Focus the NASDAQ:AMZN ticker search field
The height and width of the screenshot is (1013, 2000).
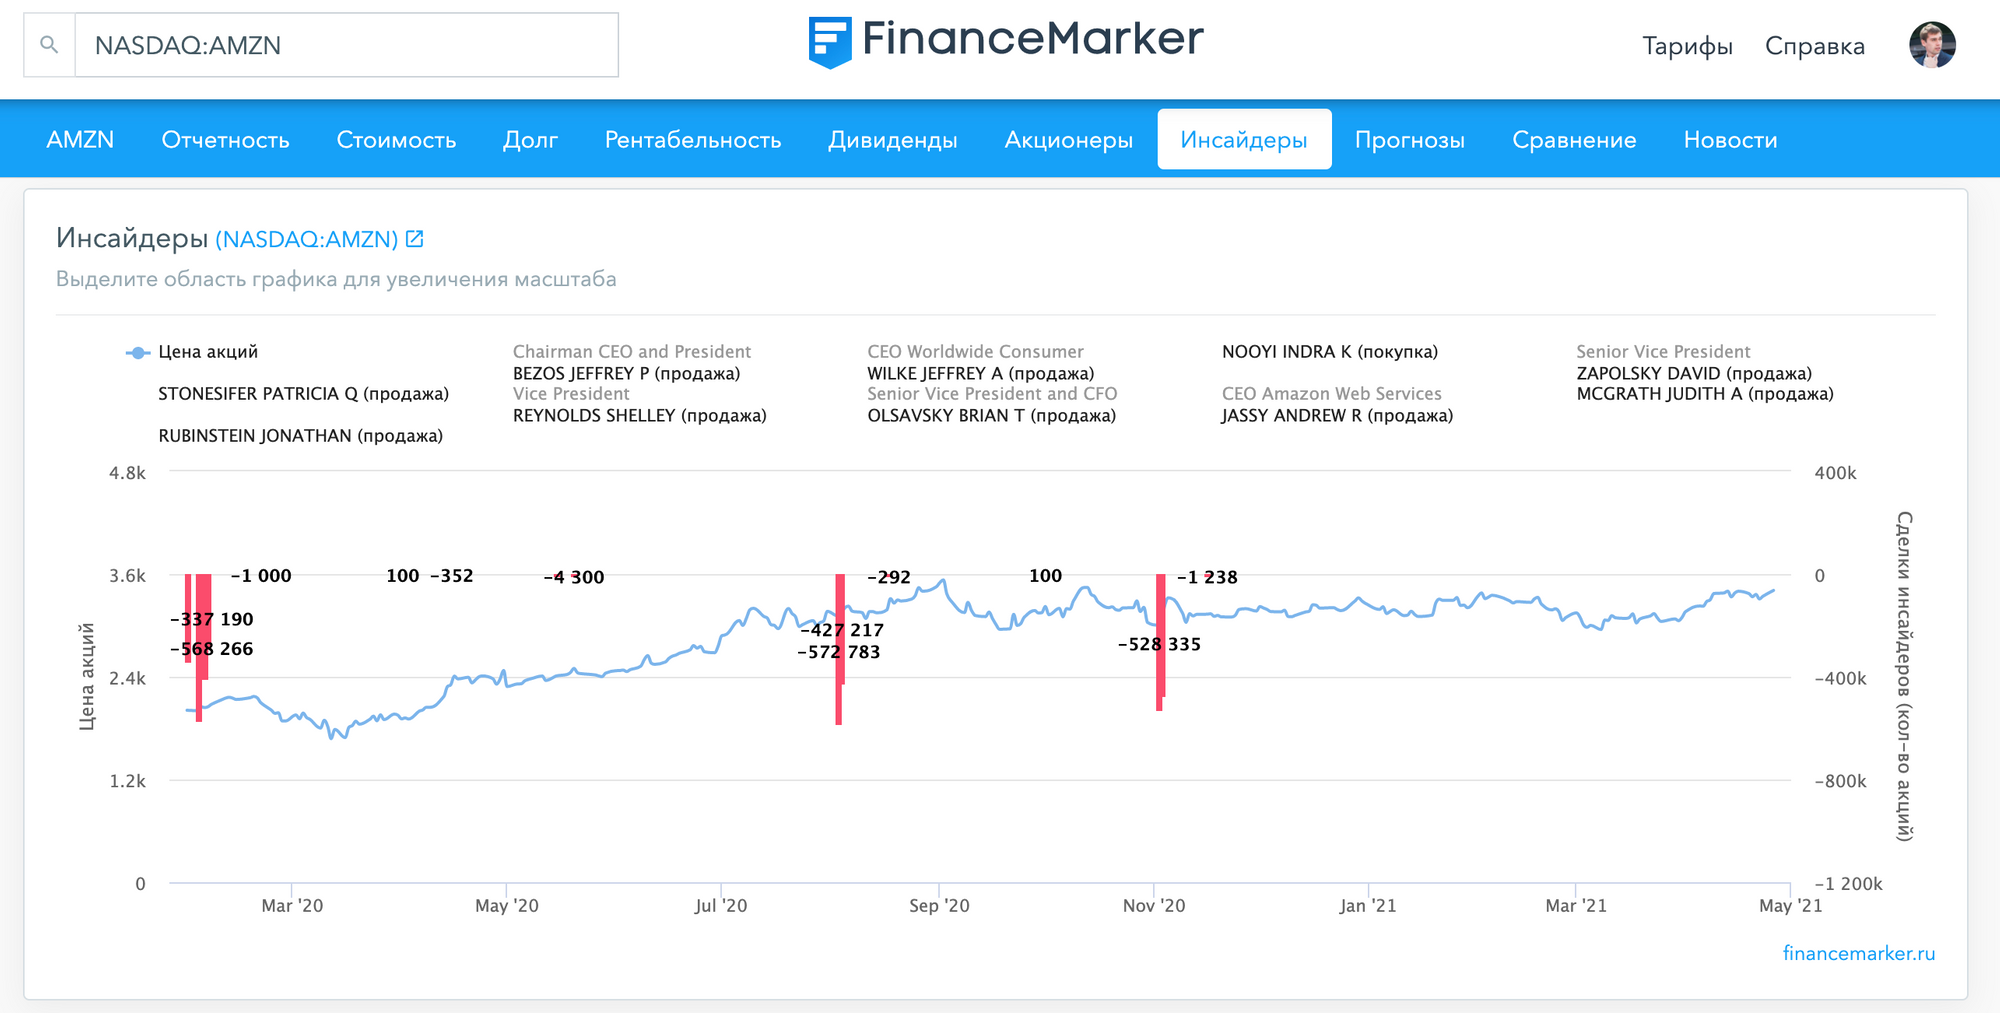tap(346, 45)
